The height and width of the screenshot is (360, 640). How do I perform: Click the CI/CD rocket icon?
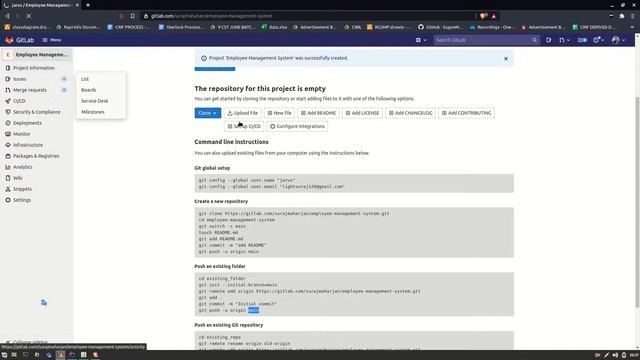(8, 101)
